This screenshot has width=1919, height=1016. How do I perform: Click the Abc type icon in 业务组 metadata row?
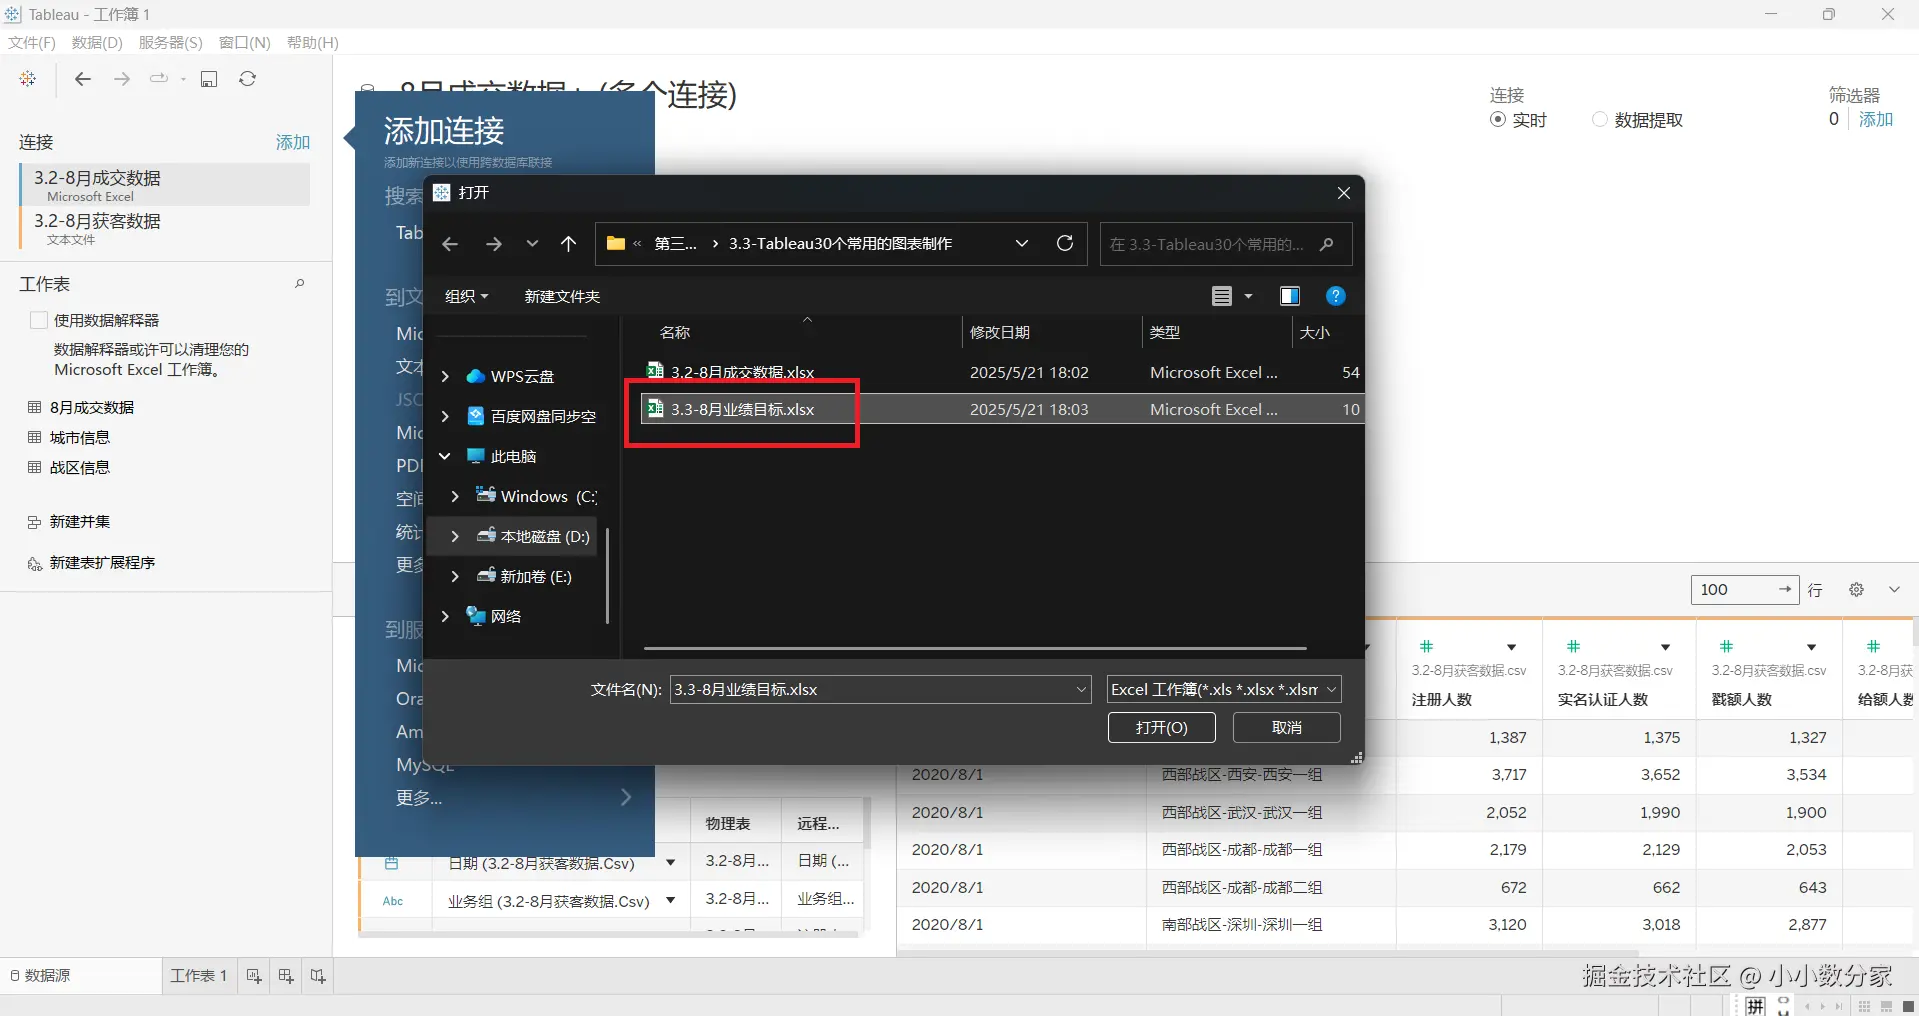pos(393,901)
